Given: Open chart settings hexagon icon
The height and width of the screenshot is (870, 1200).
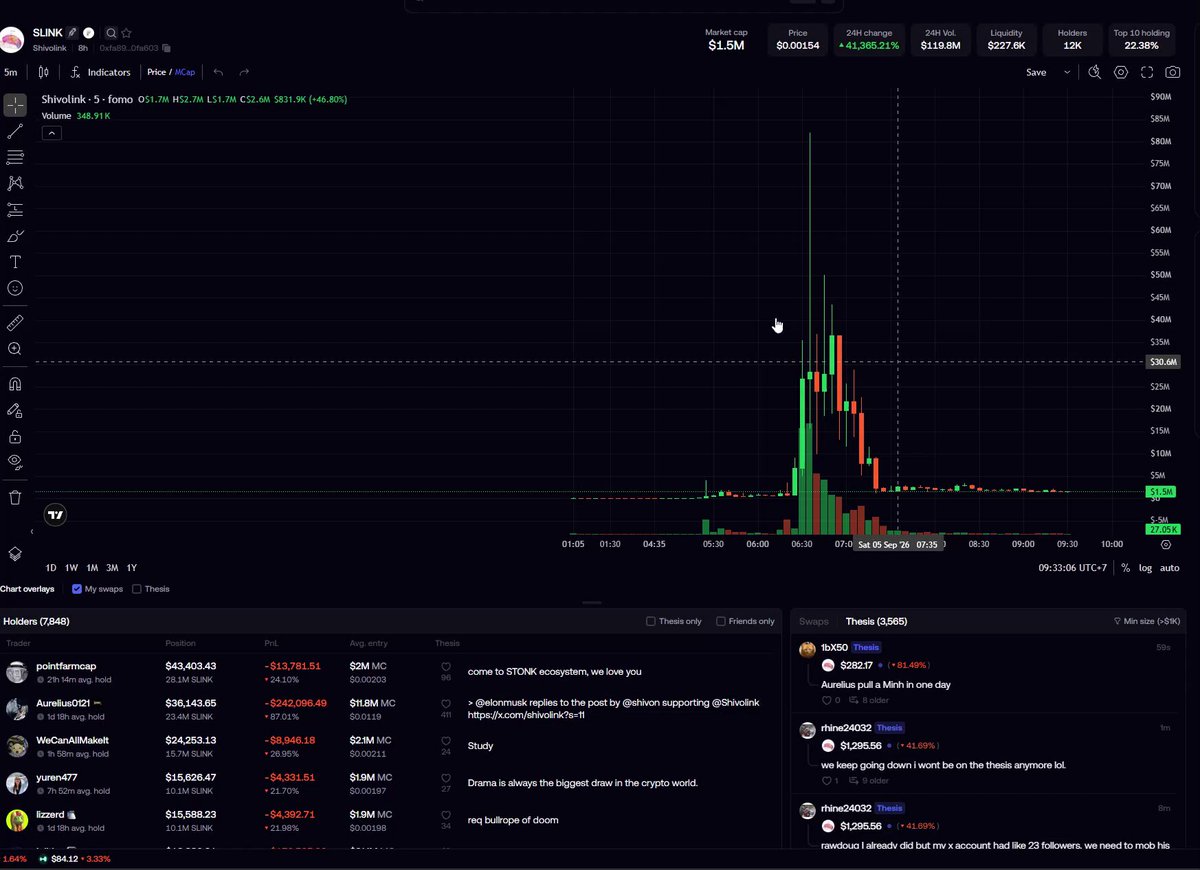Looking at the screenshot, I should [x=1121, y=72].
